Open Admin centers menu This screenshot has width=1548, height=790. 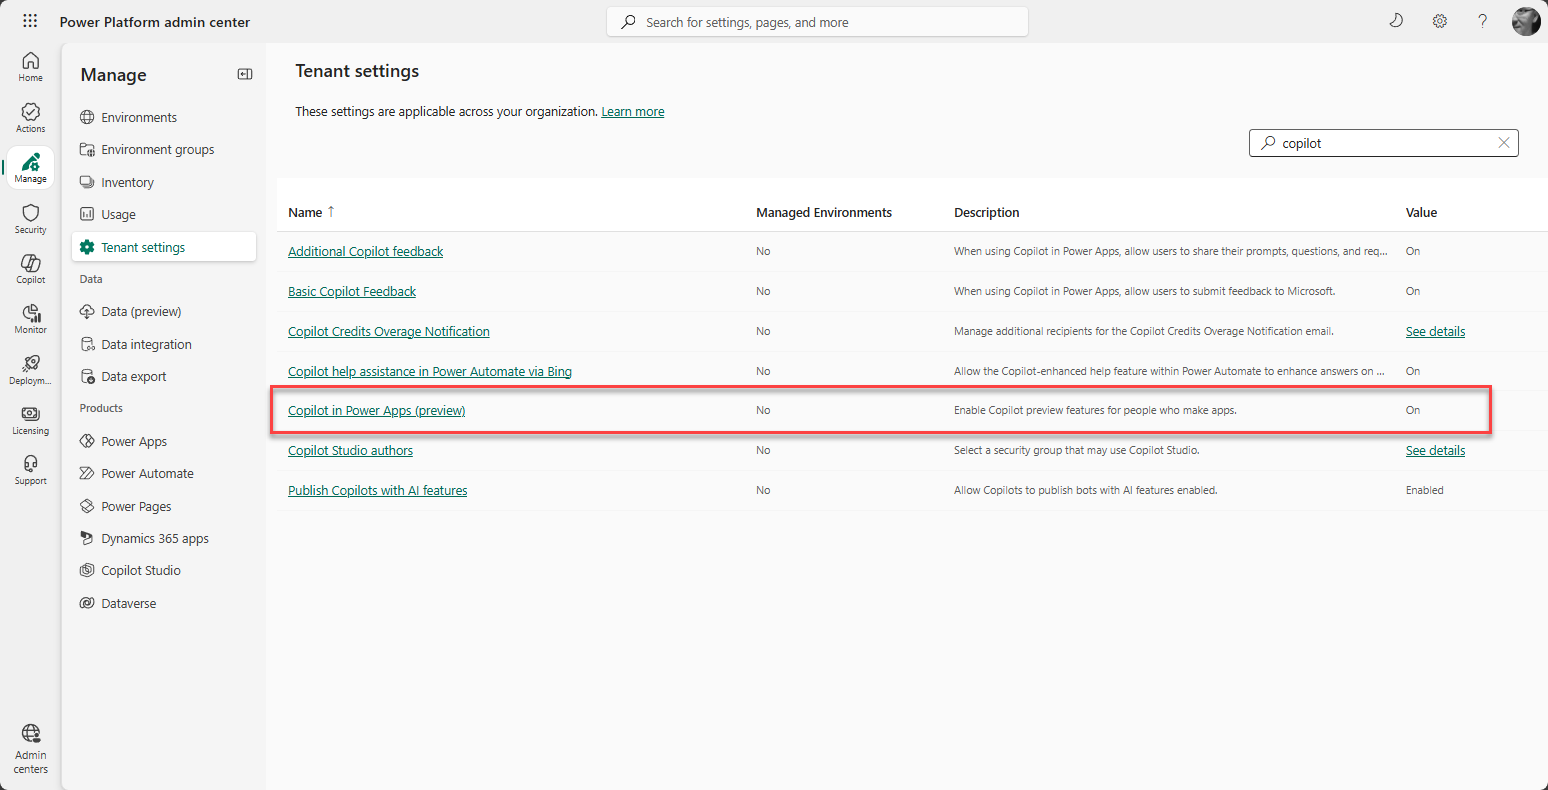click(31, 748)
